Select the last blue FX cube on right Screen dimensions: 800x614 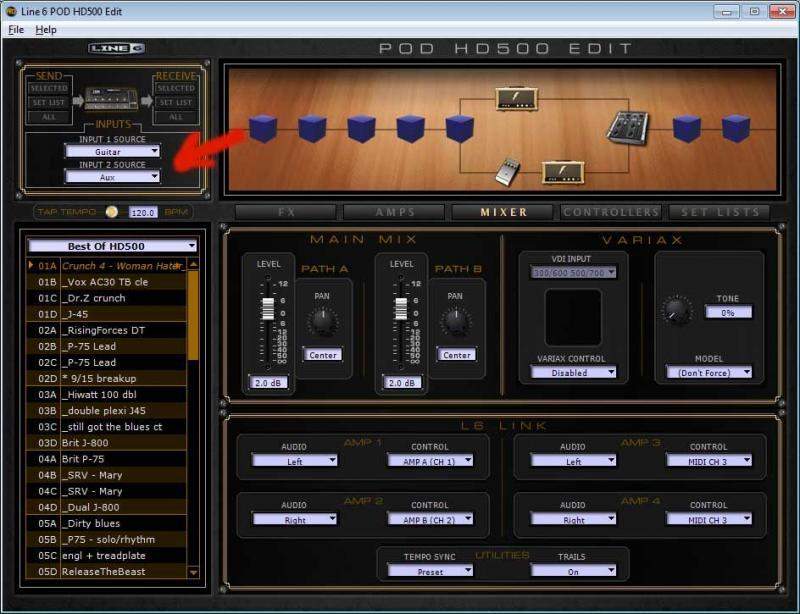pos(736,129)
